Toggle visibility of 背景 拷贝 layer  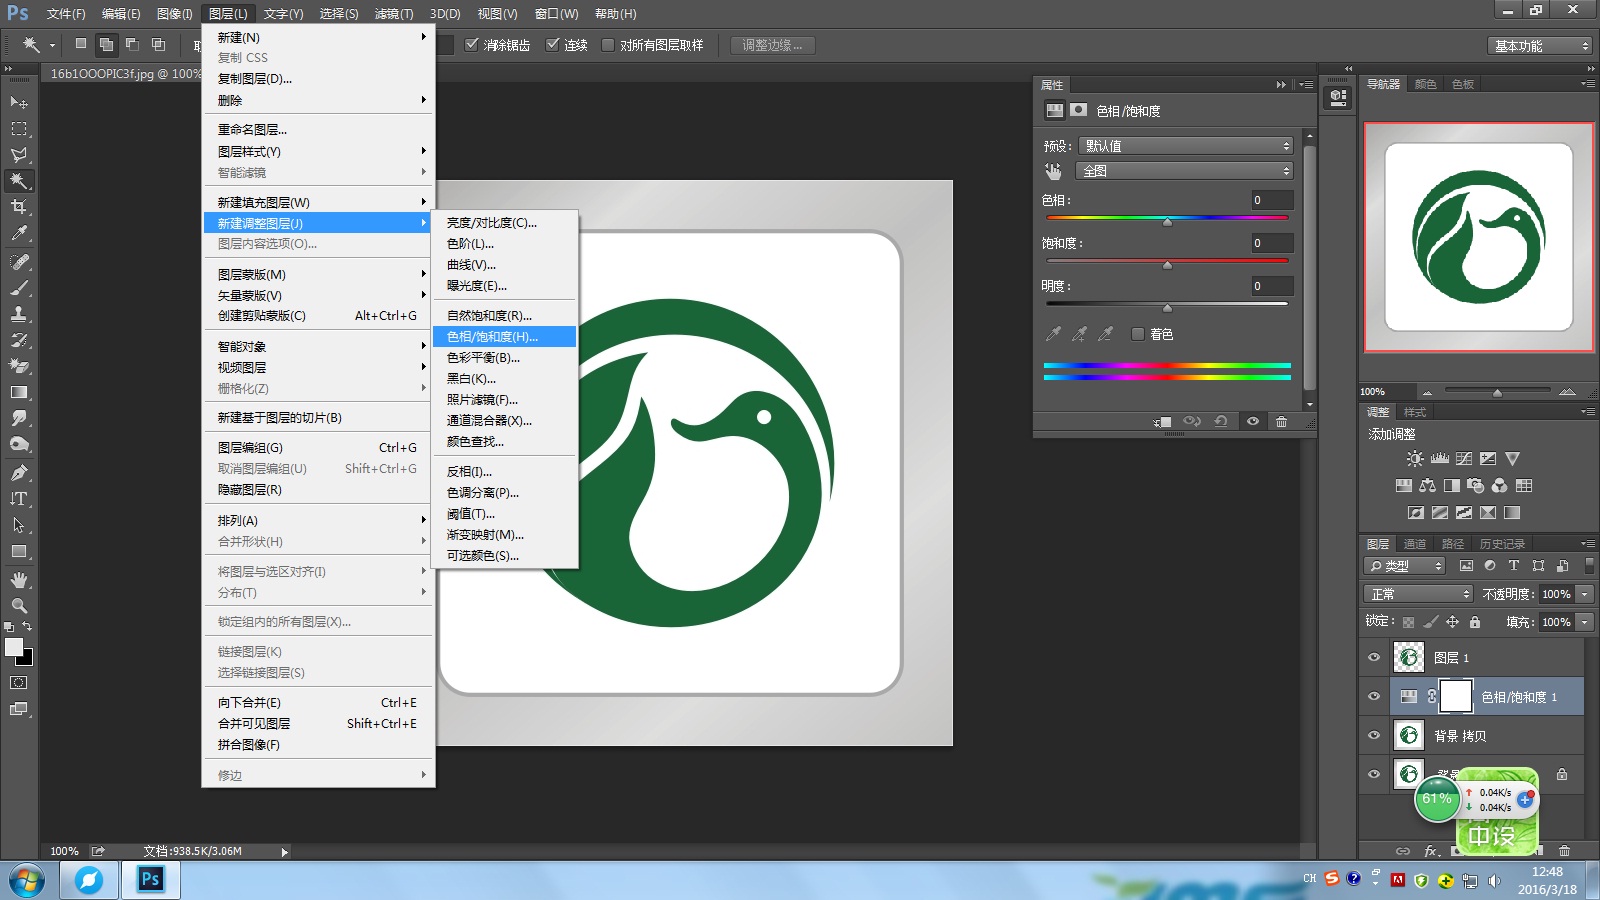pos(1374,735)
